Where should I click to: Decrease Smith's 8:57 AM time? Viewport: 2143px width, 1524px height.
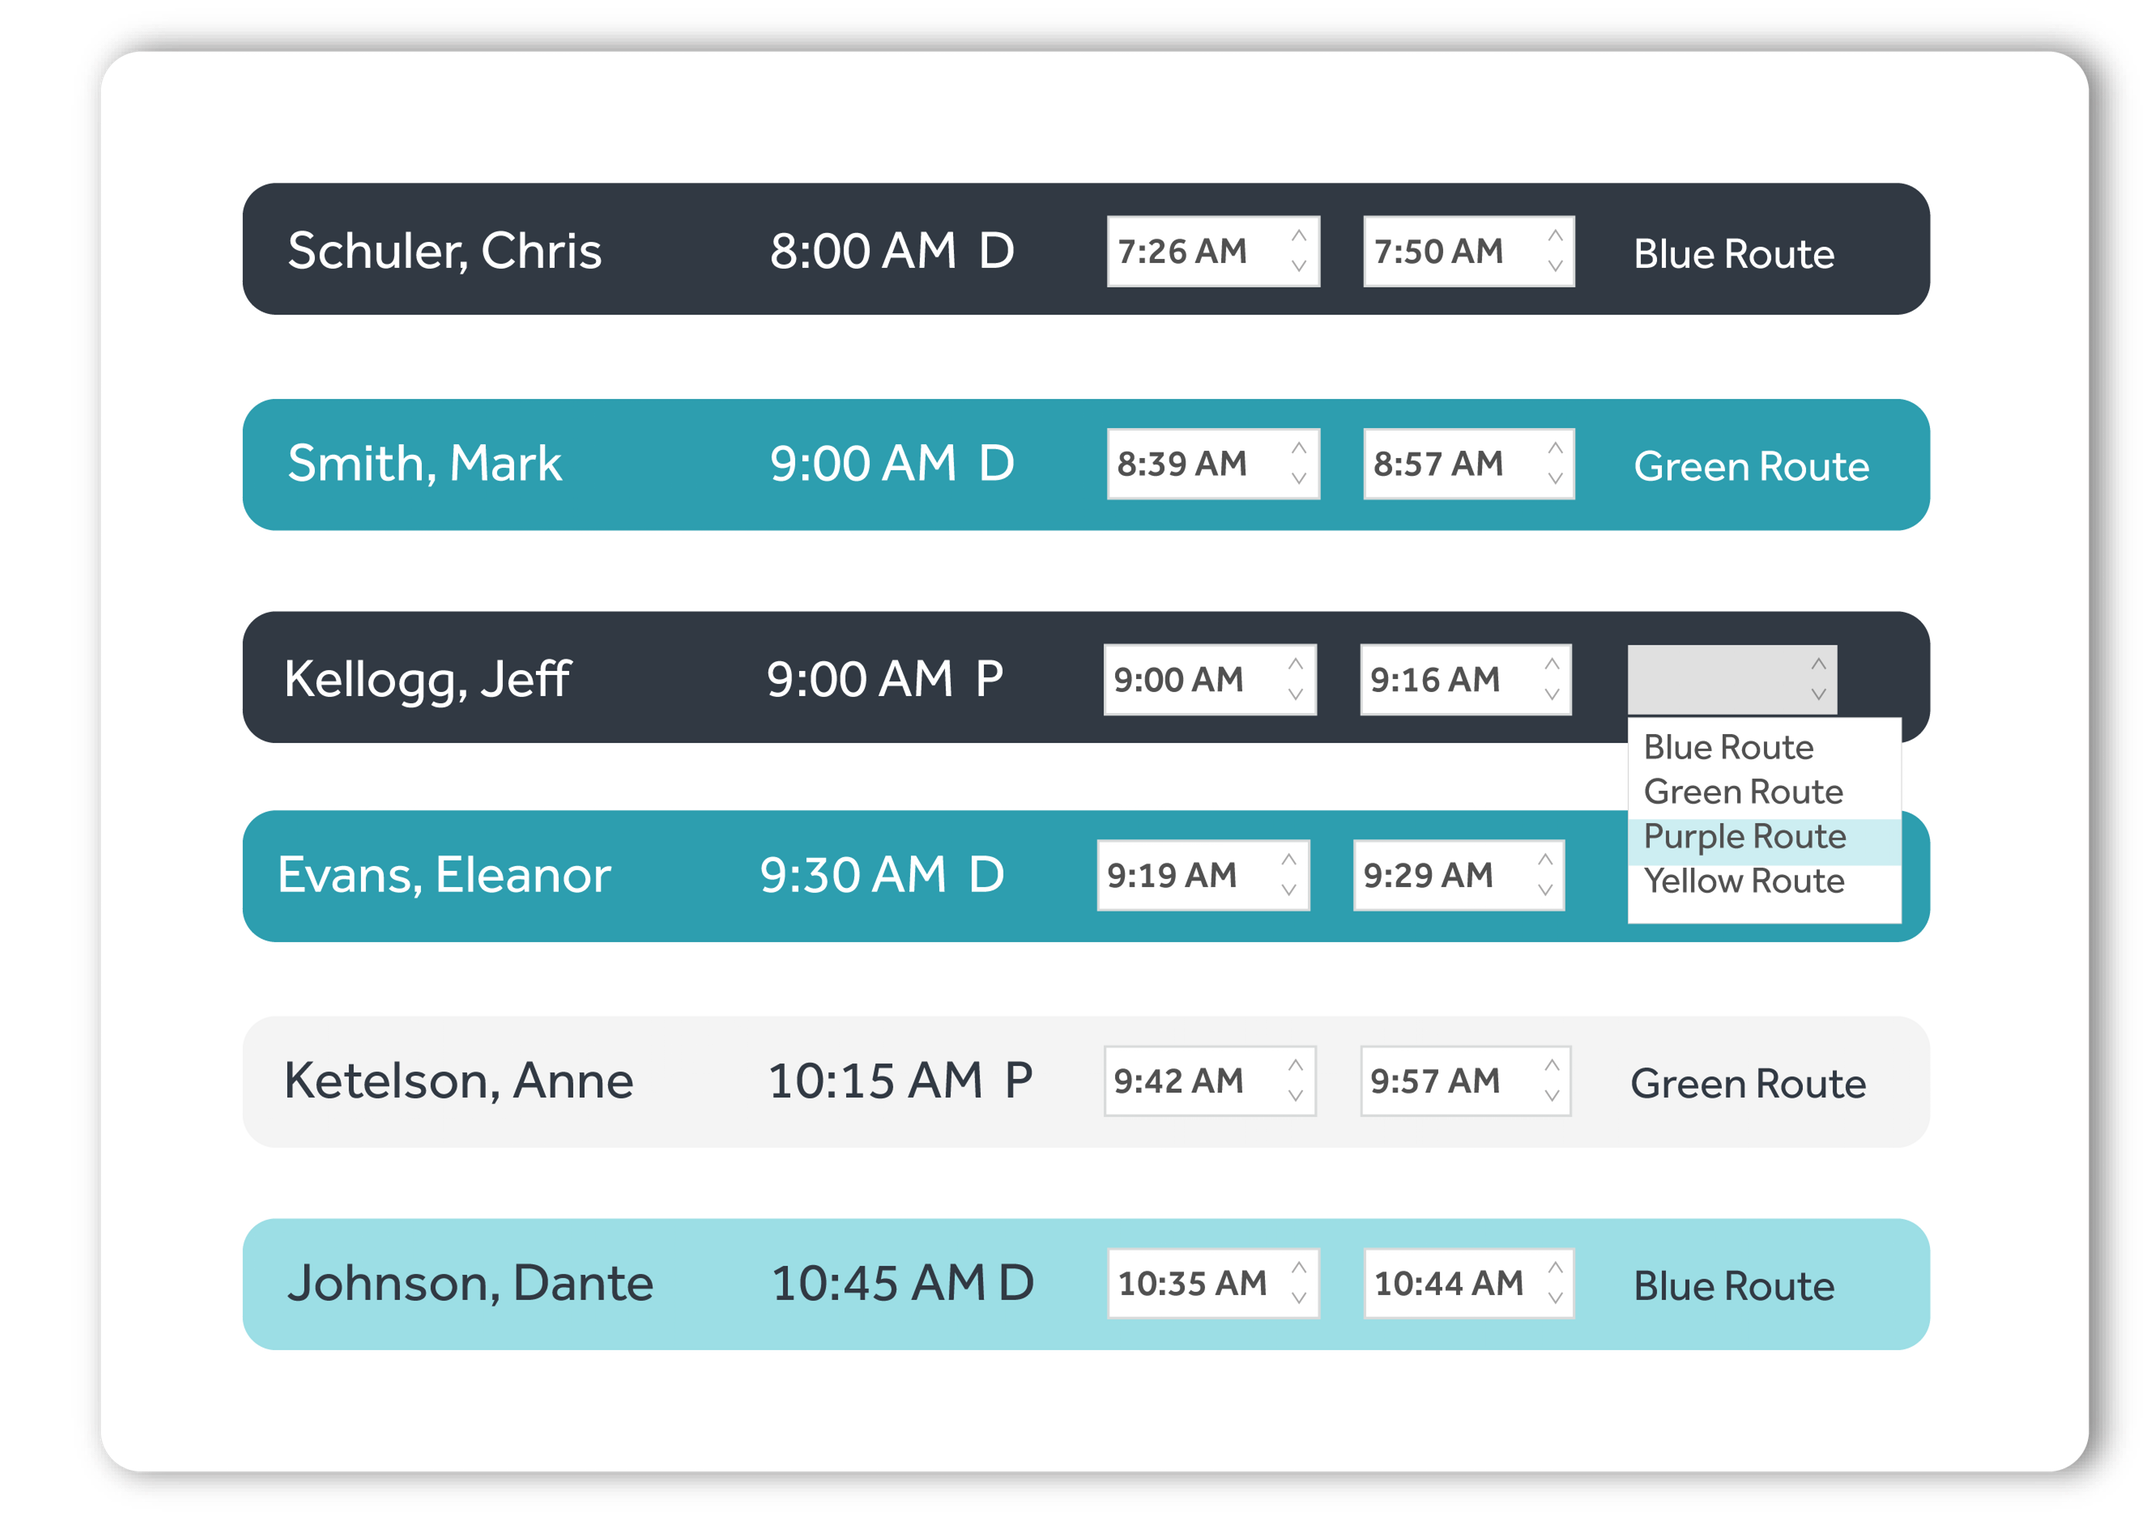(1554, 479)
